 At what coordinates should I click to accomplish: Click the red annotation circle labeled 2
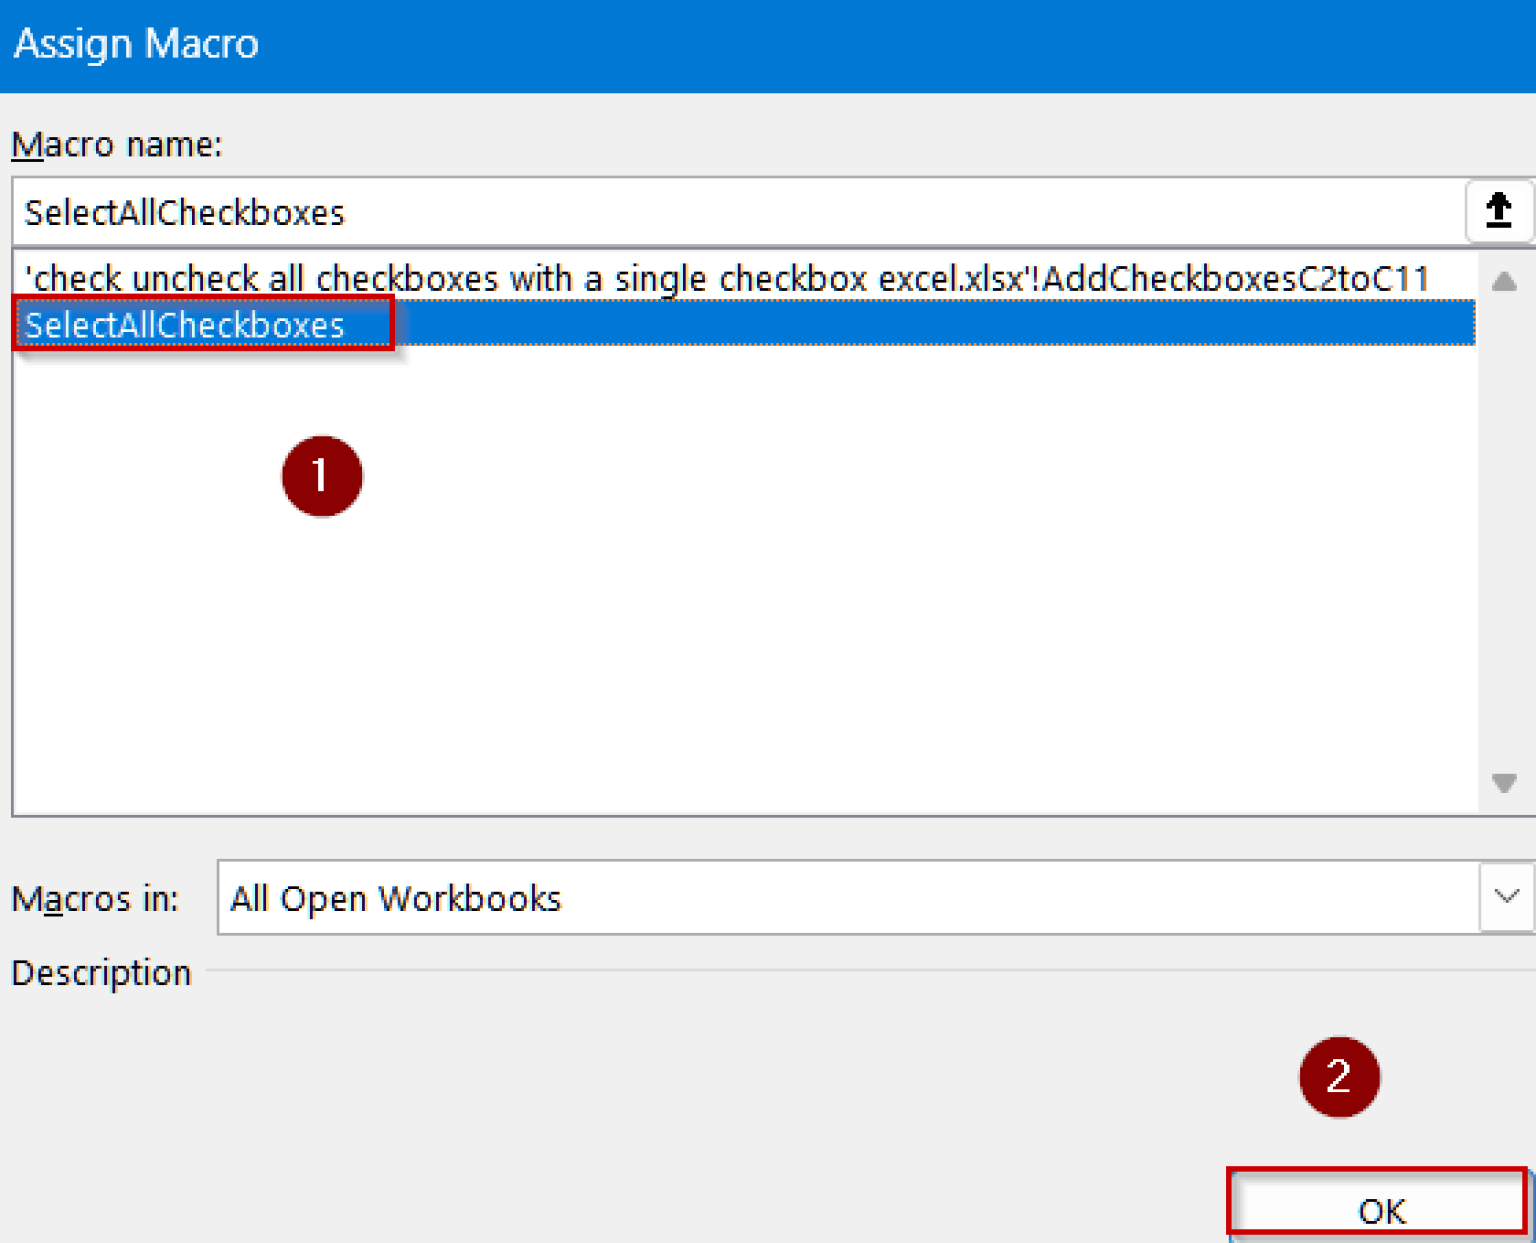[x=1339, y=1077]
